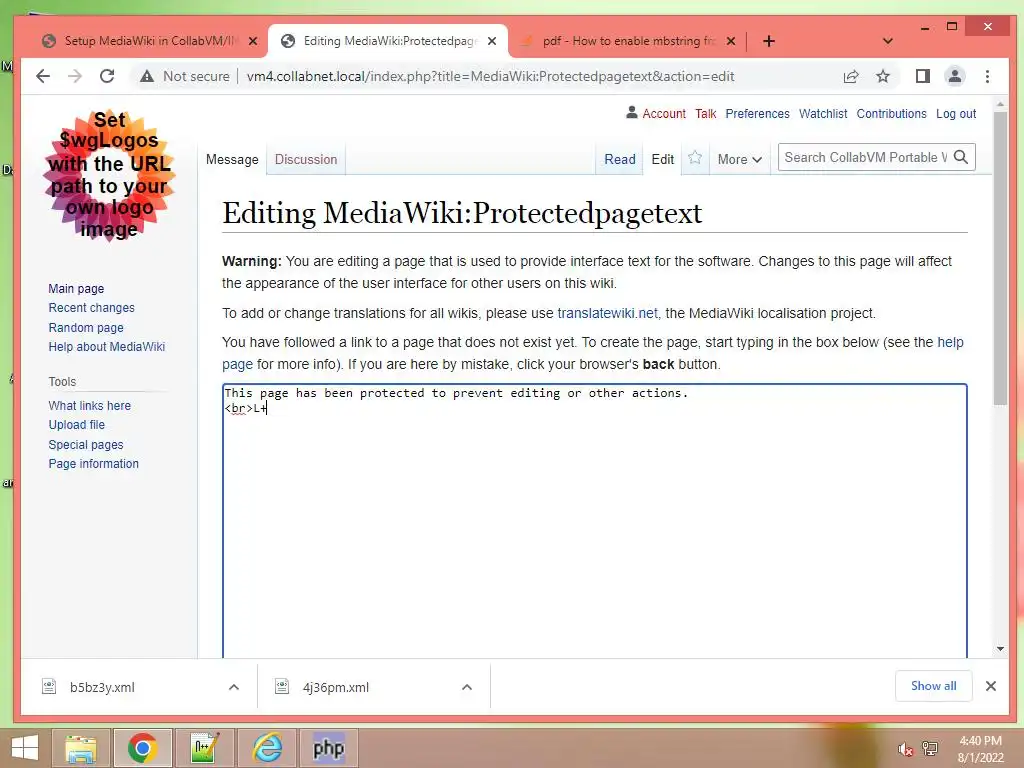Close the pdf mbstring tab

pyautogui.click(x=731, y=41)
